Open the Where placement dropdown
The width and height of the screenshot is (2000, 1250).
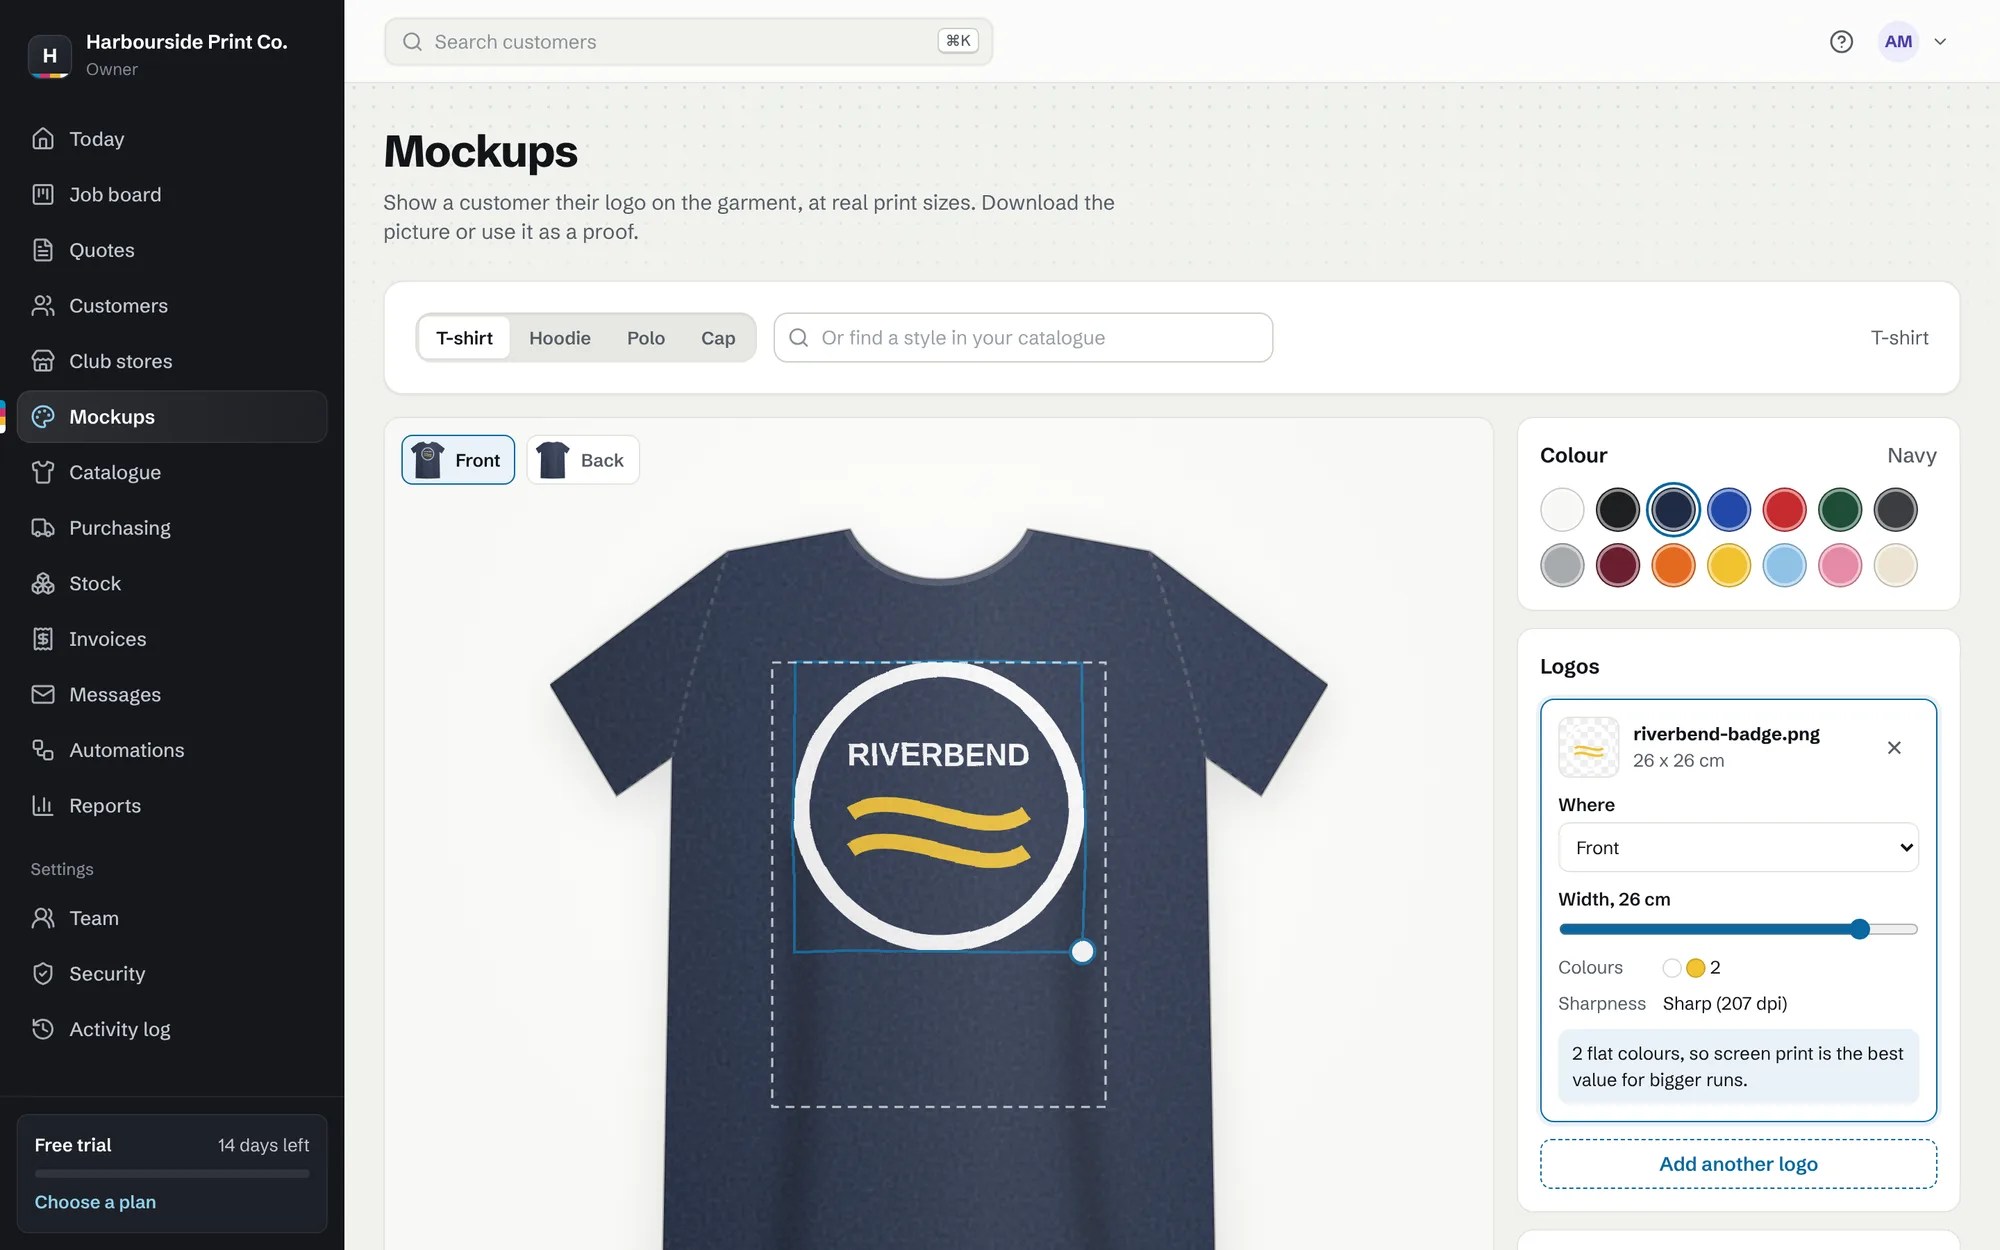pos(1738,847)
